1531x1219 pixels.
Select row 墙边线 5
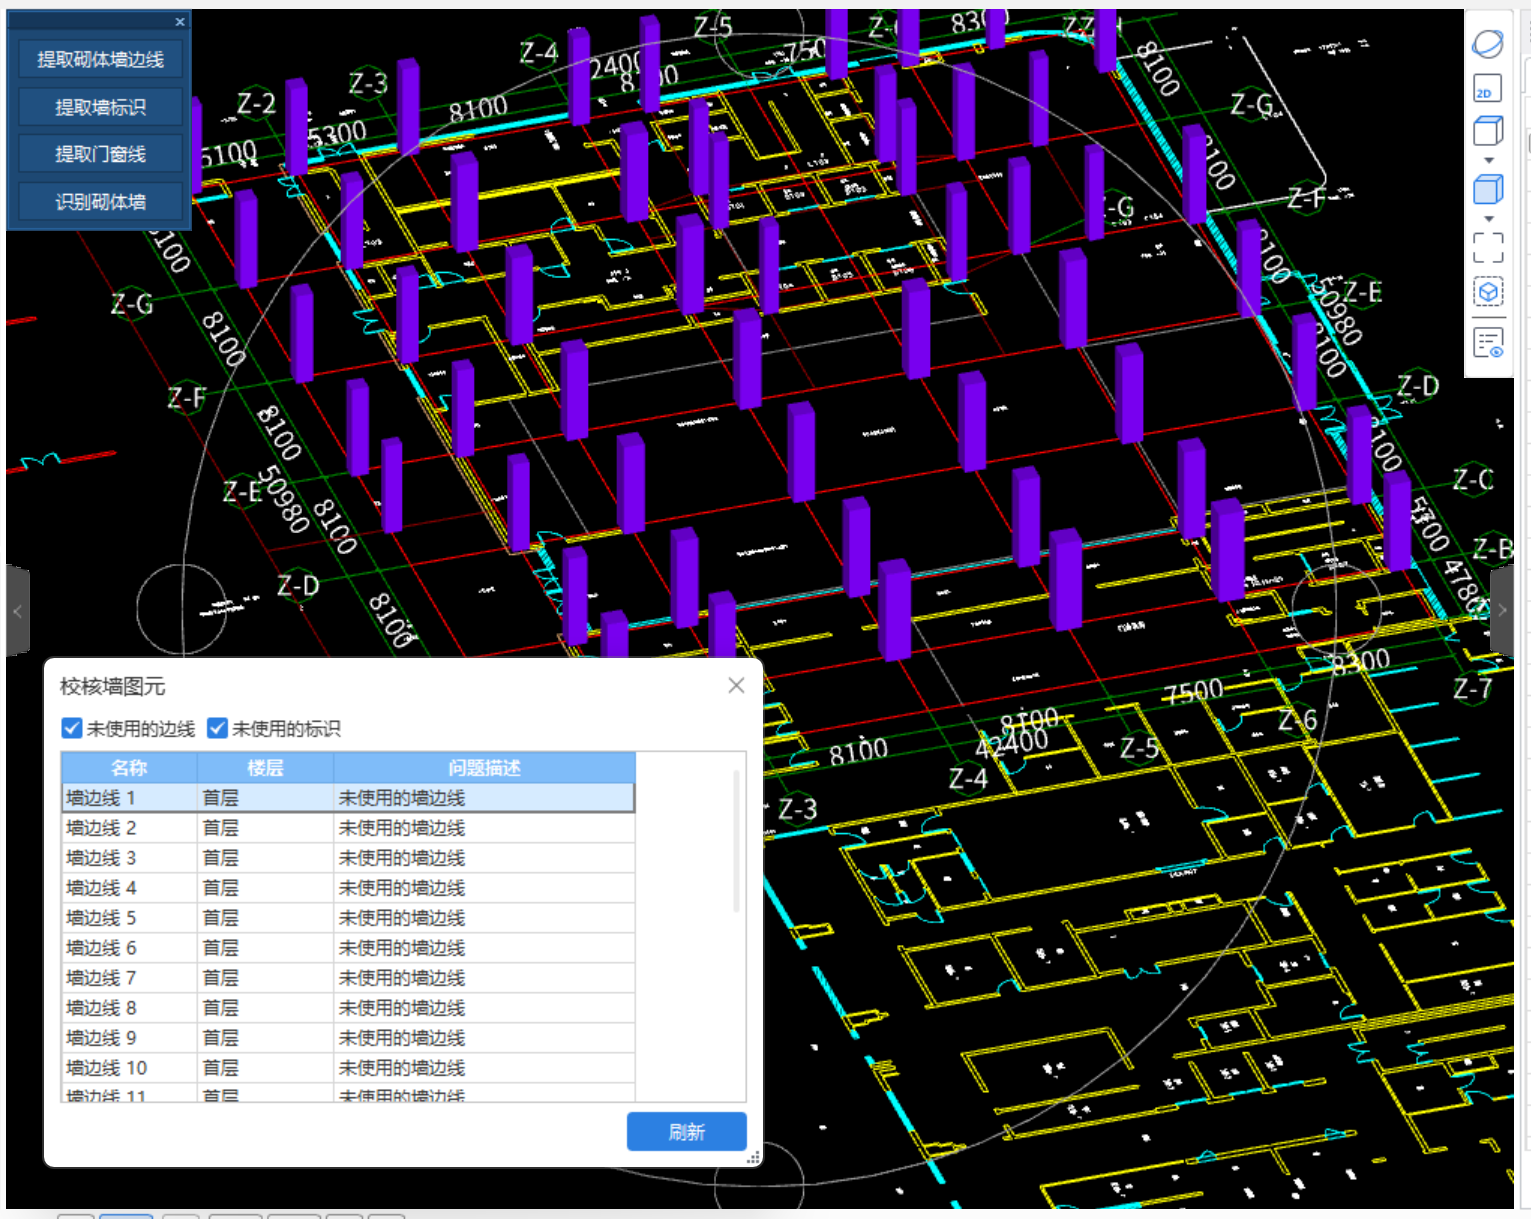coord(348,918)
